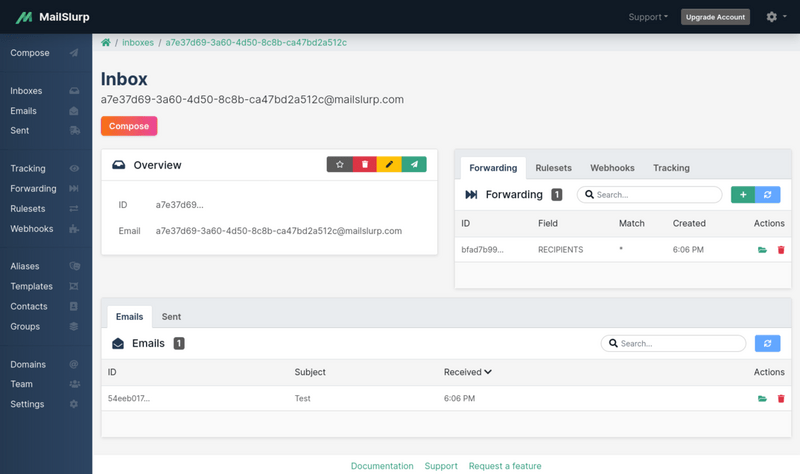Open the Documentation footer link
The width and height of the screenshot is (800, 474).
click(382, 466)
